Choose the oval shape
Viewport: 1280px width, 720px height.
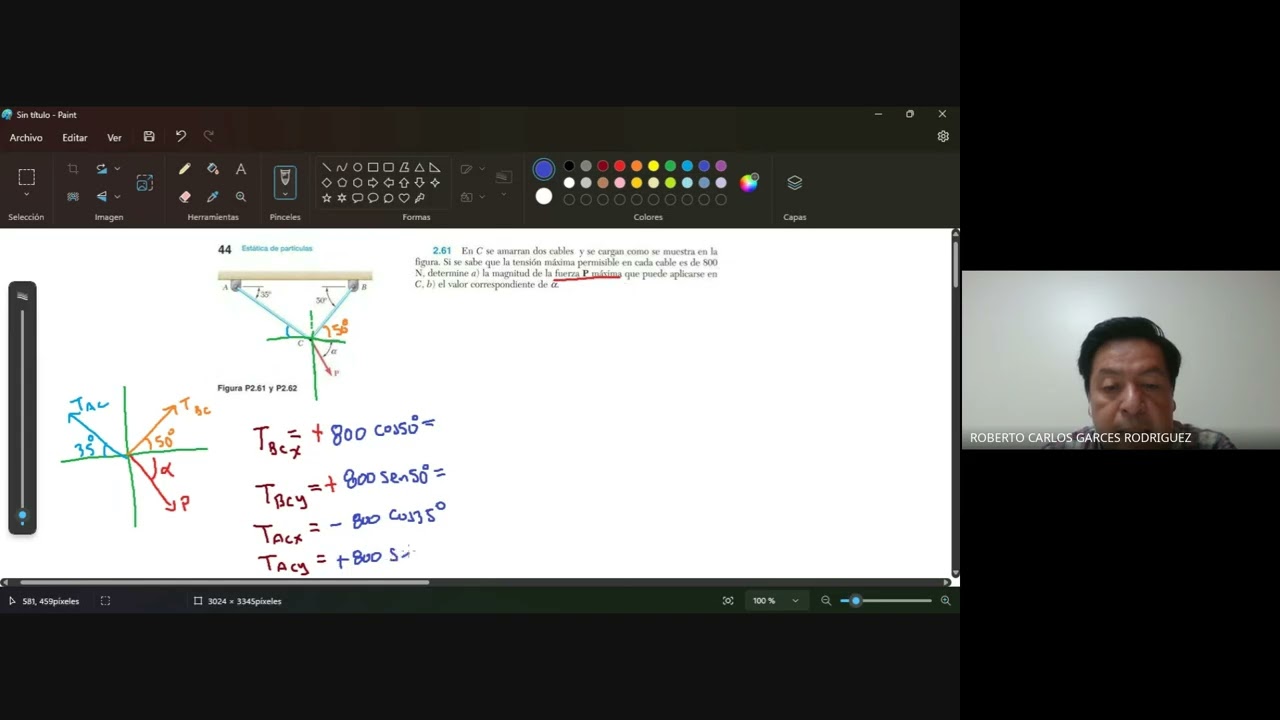pyautogui.click(x=357, y=167)
